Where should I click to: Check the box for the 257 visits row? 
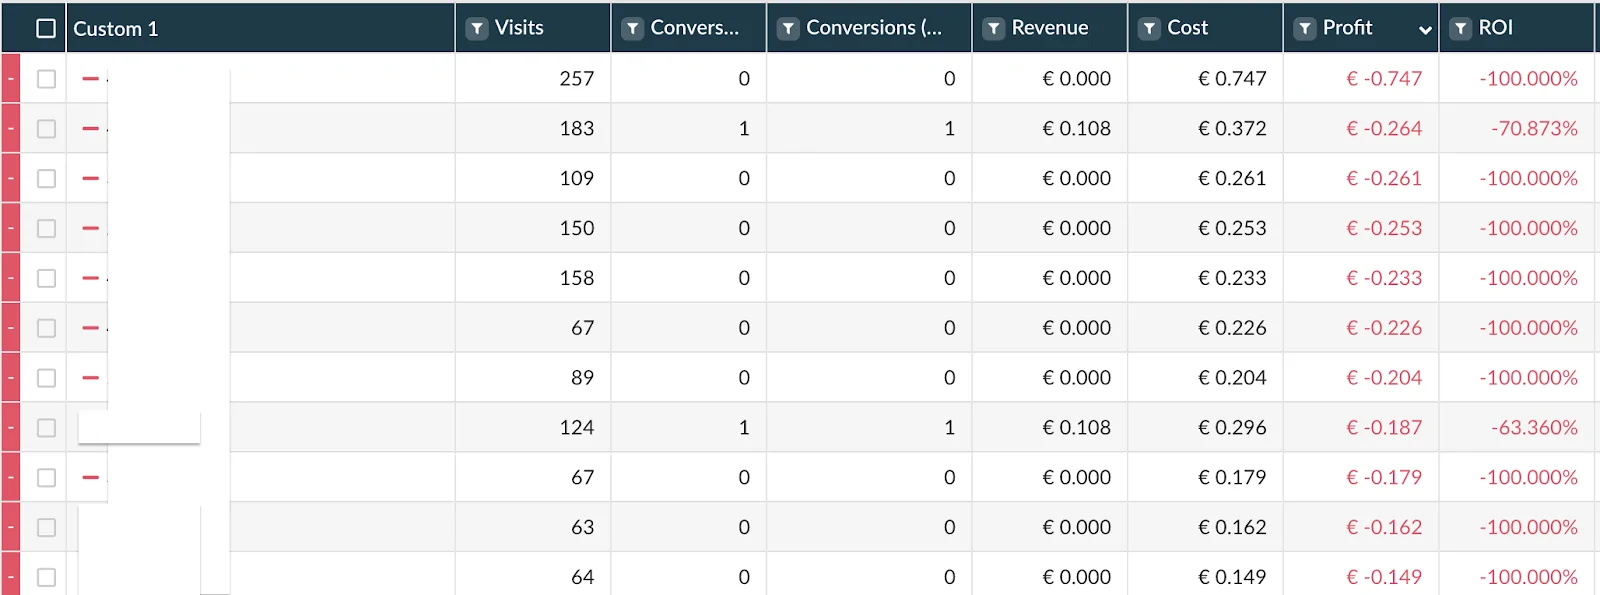pos(46,79)
